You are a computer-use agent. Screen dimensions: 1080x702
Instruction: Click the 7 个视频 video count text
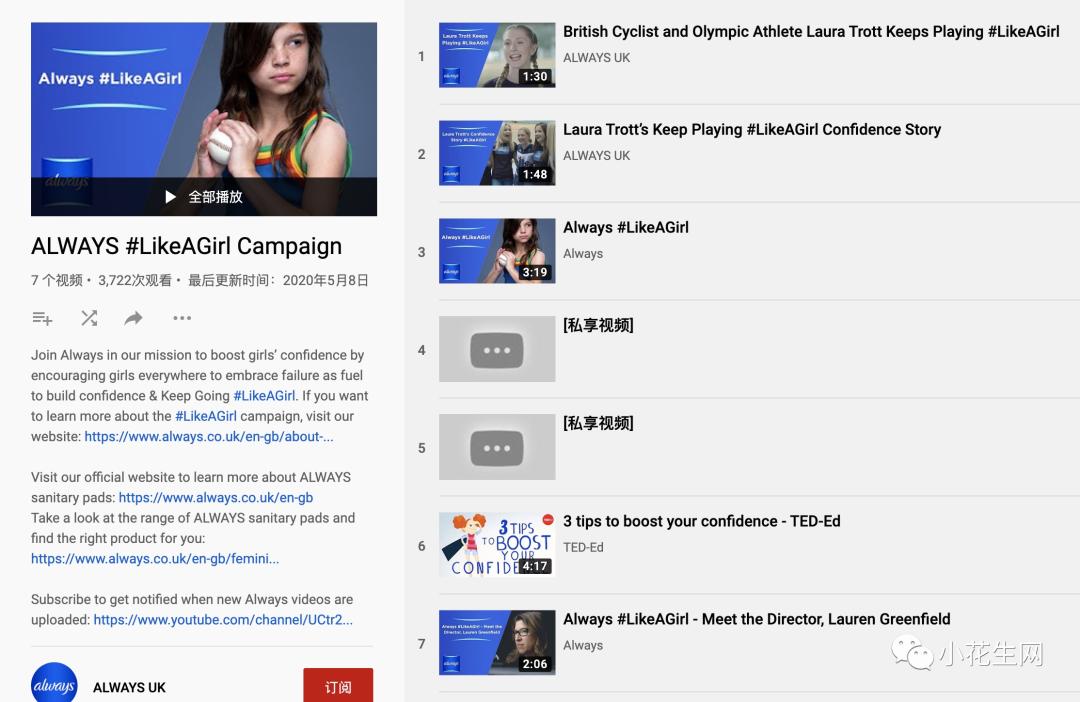tap(56, 280)
